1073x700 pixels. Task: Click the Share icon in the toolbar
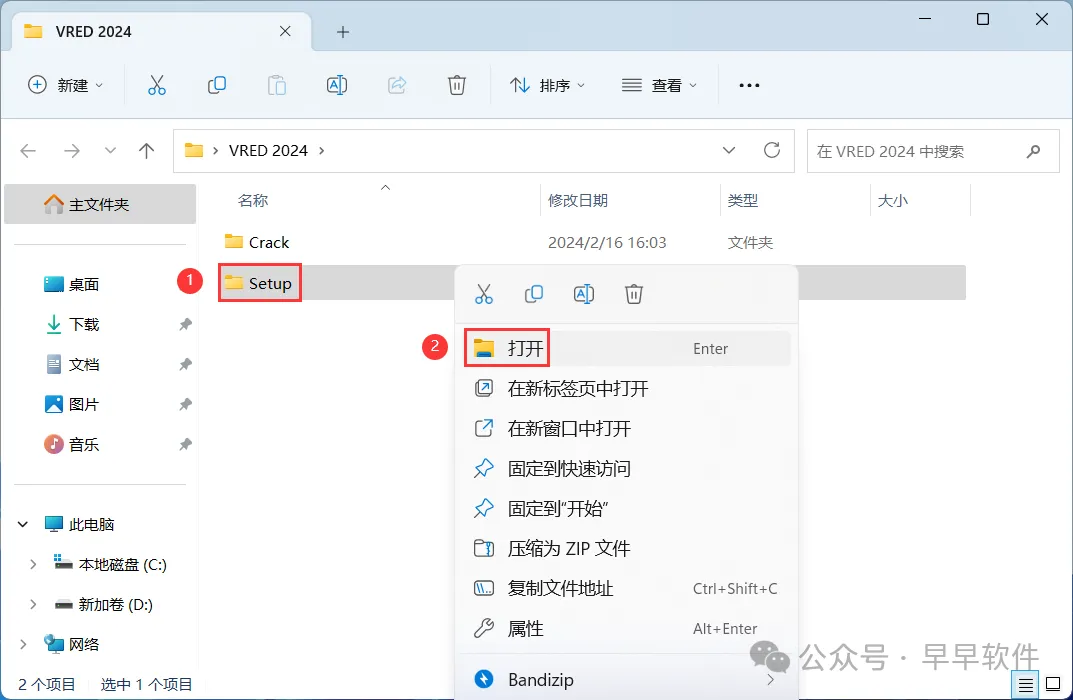(397, 85)
